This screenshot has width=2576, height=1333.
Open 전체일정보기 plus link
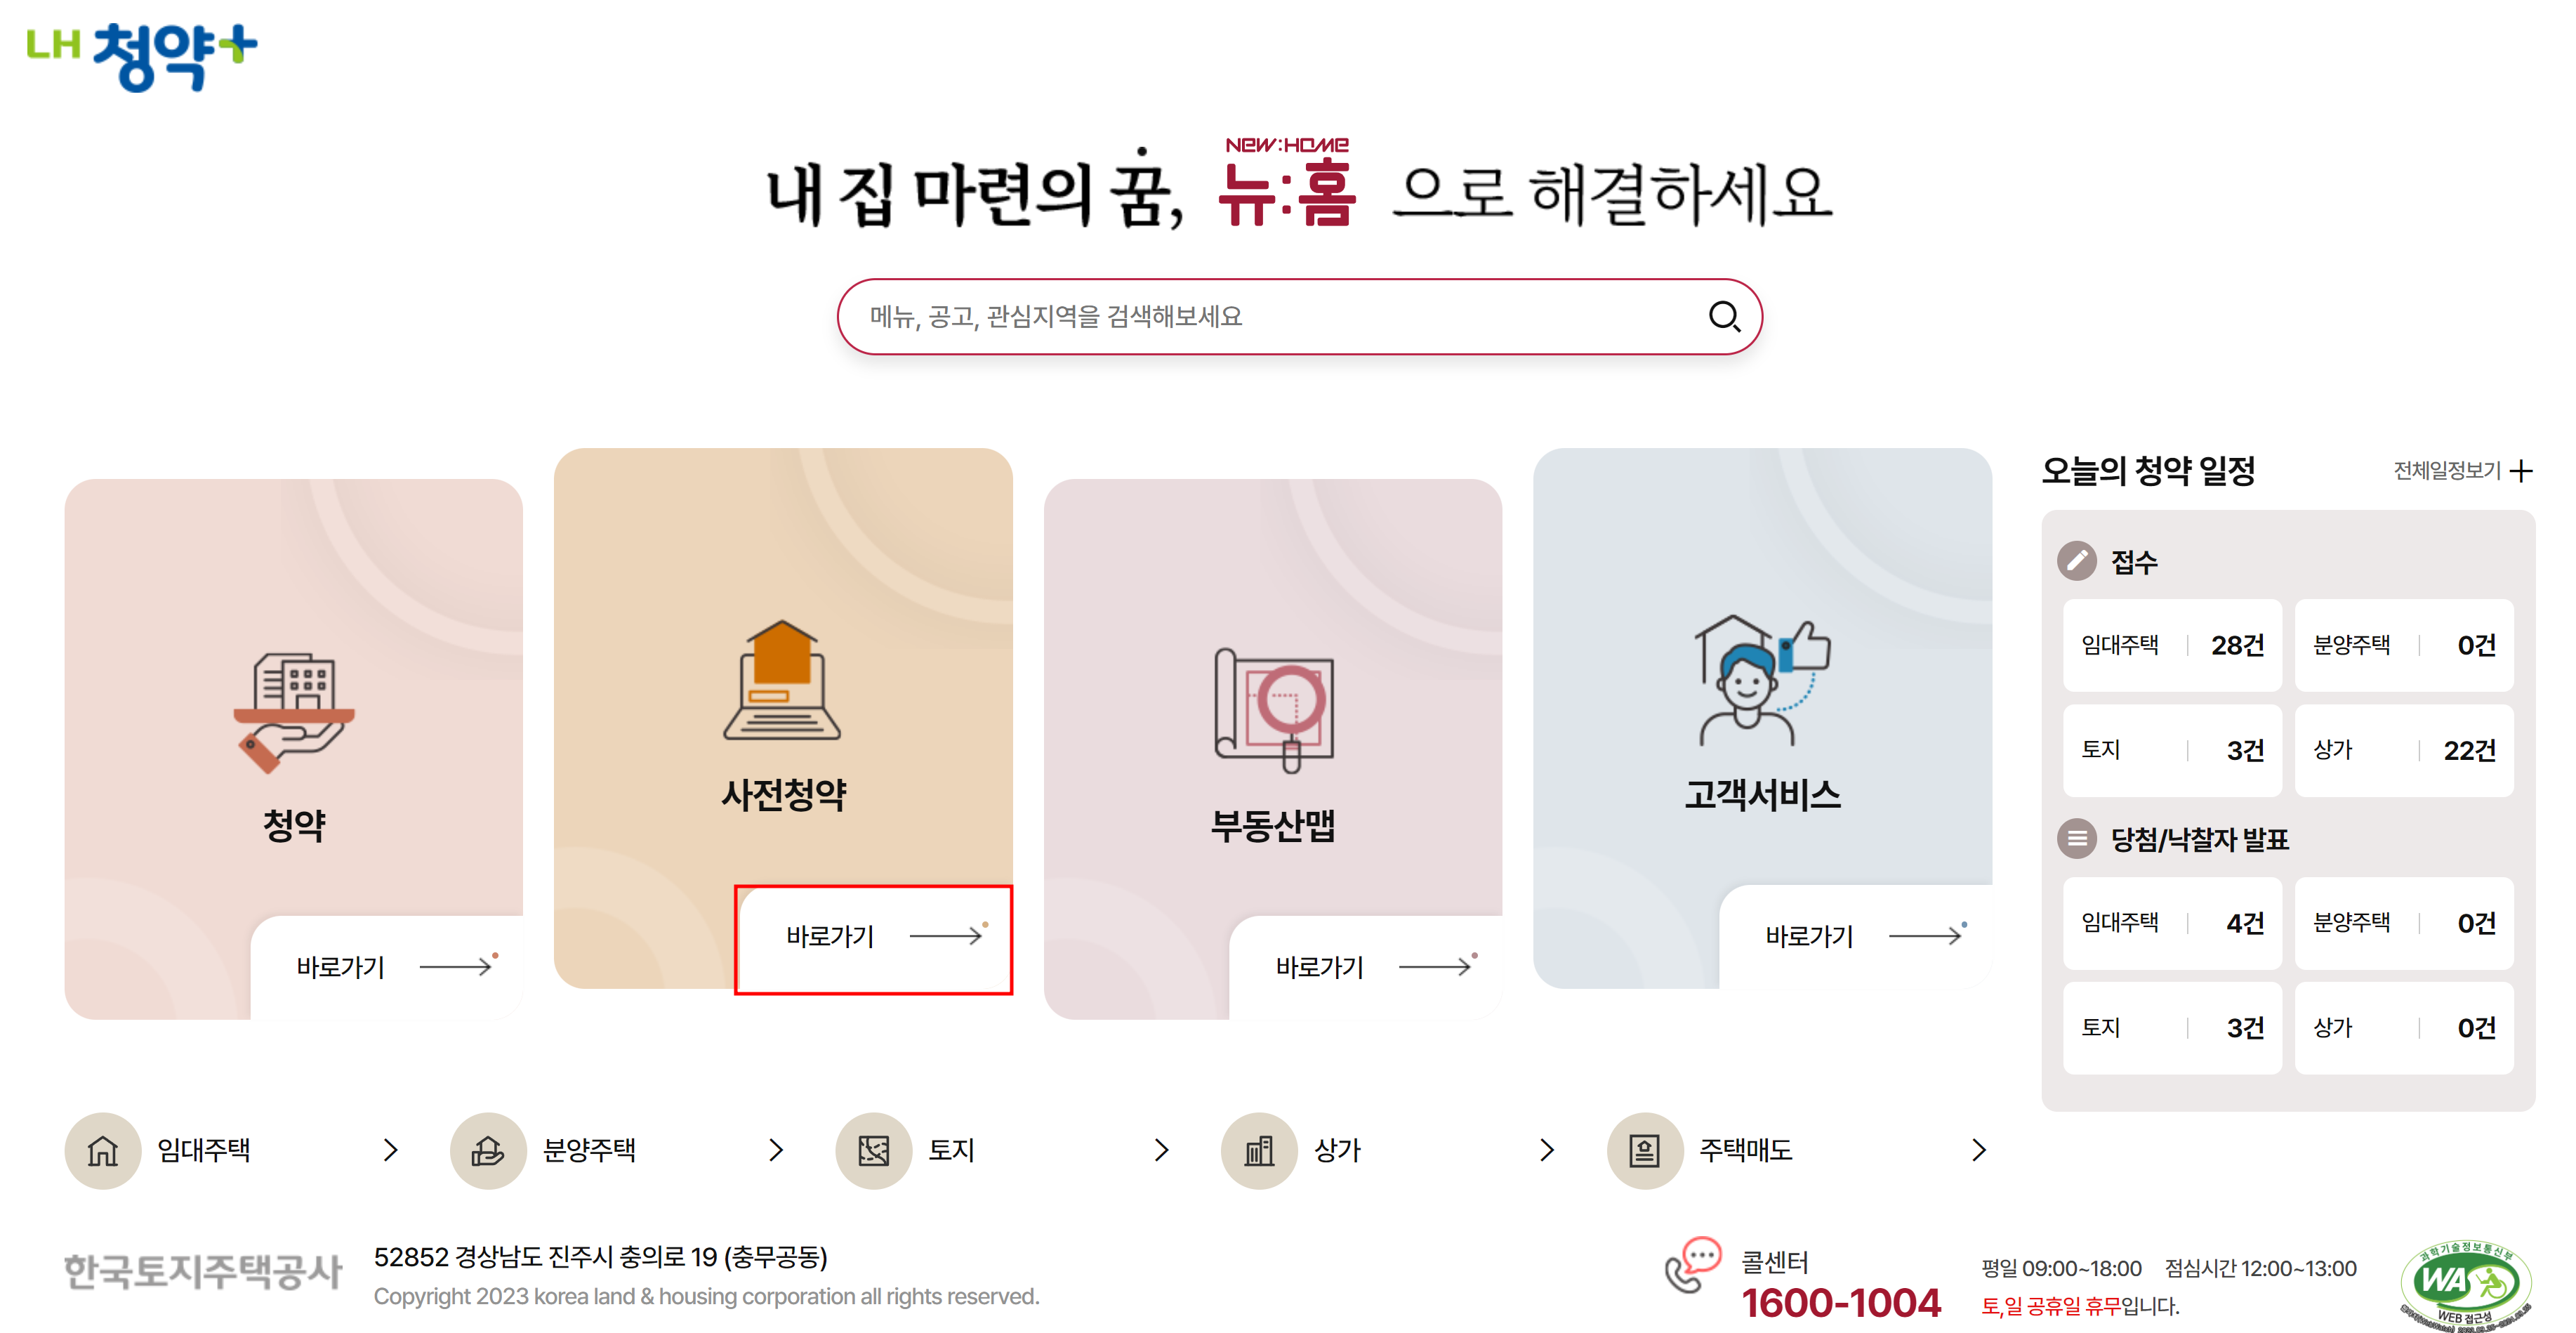(2462, 470)
